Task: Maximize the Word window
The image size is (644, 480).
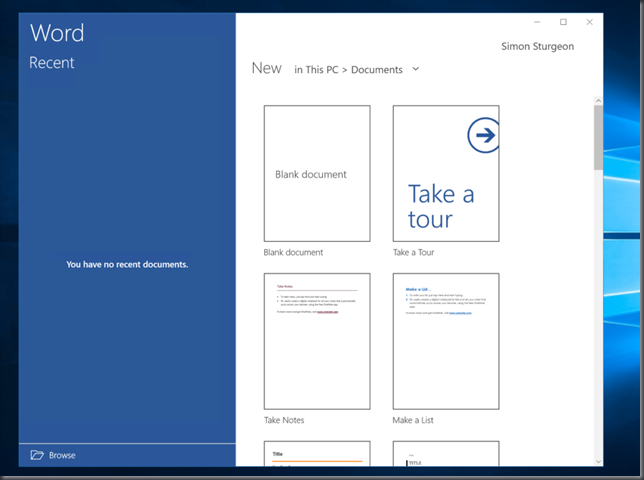Action: 564,22
